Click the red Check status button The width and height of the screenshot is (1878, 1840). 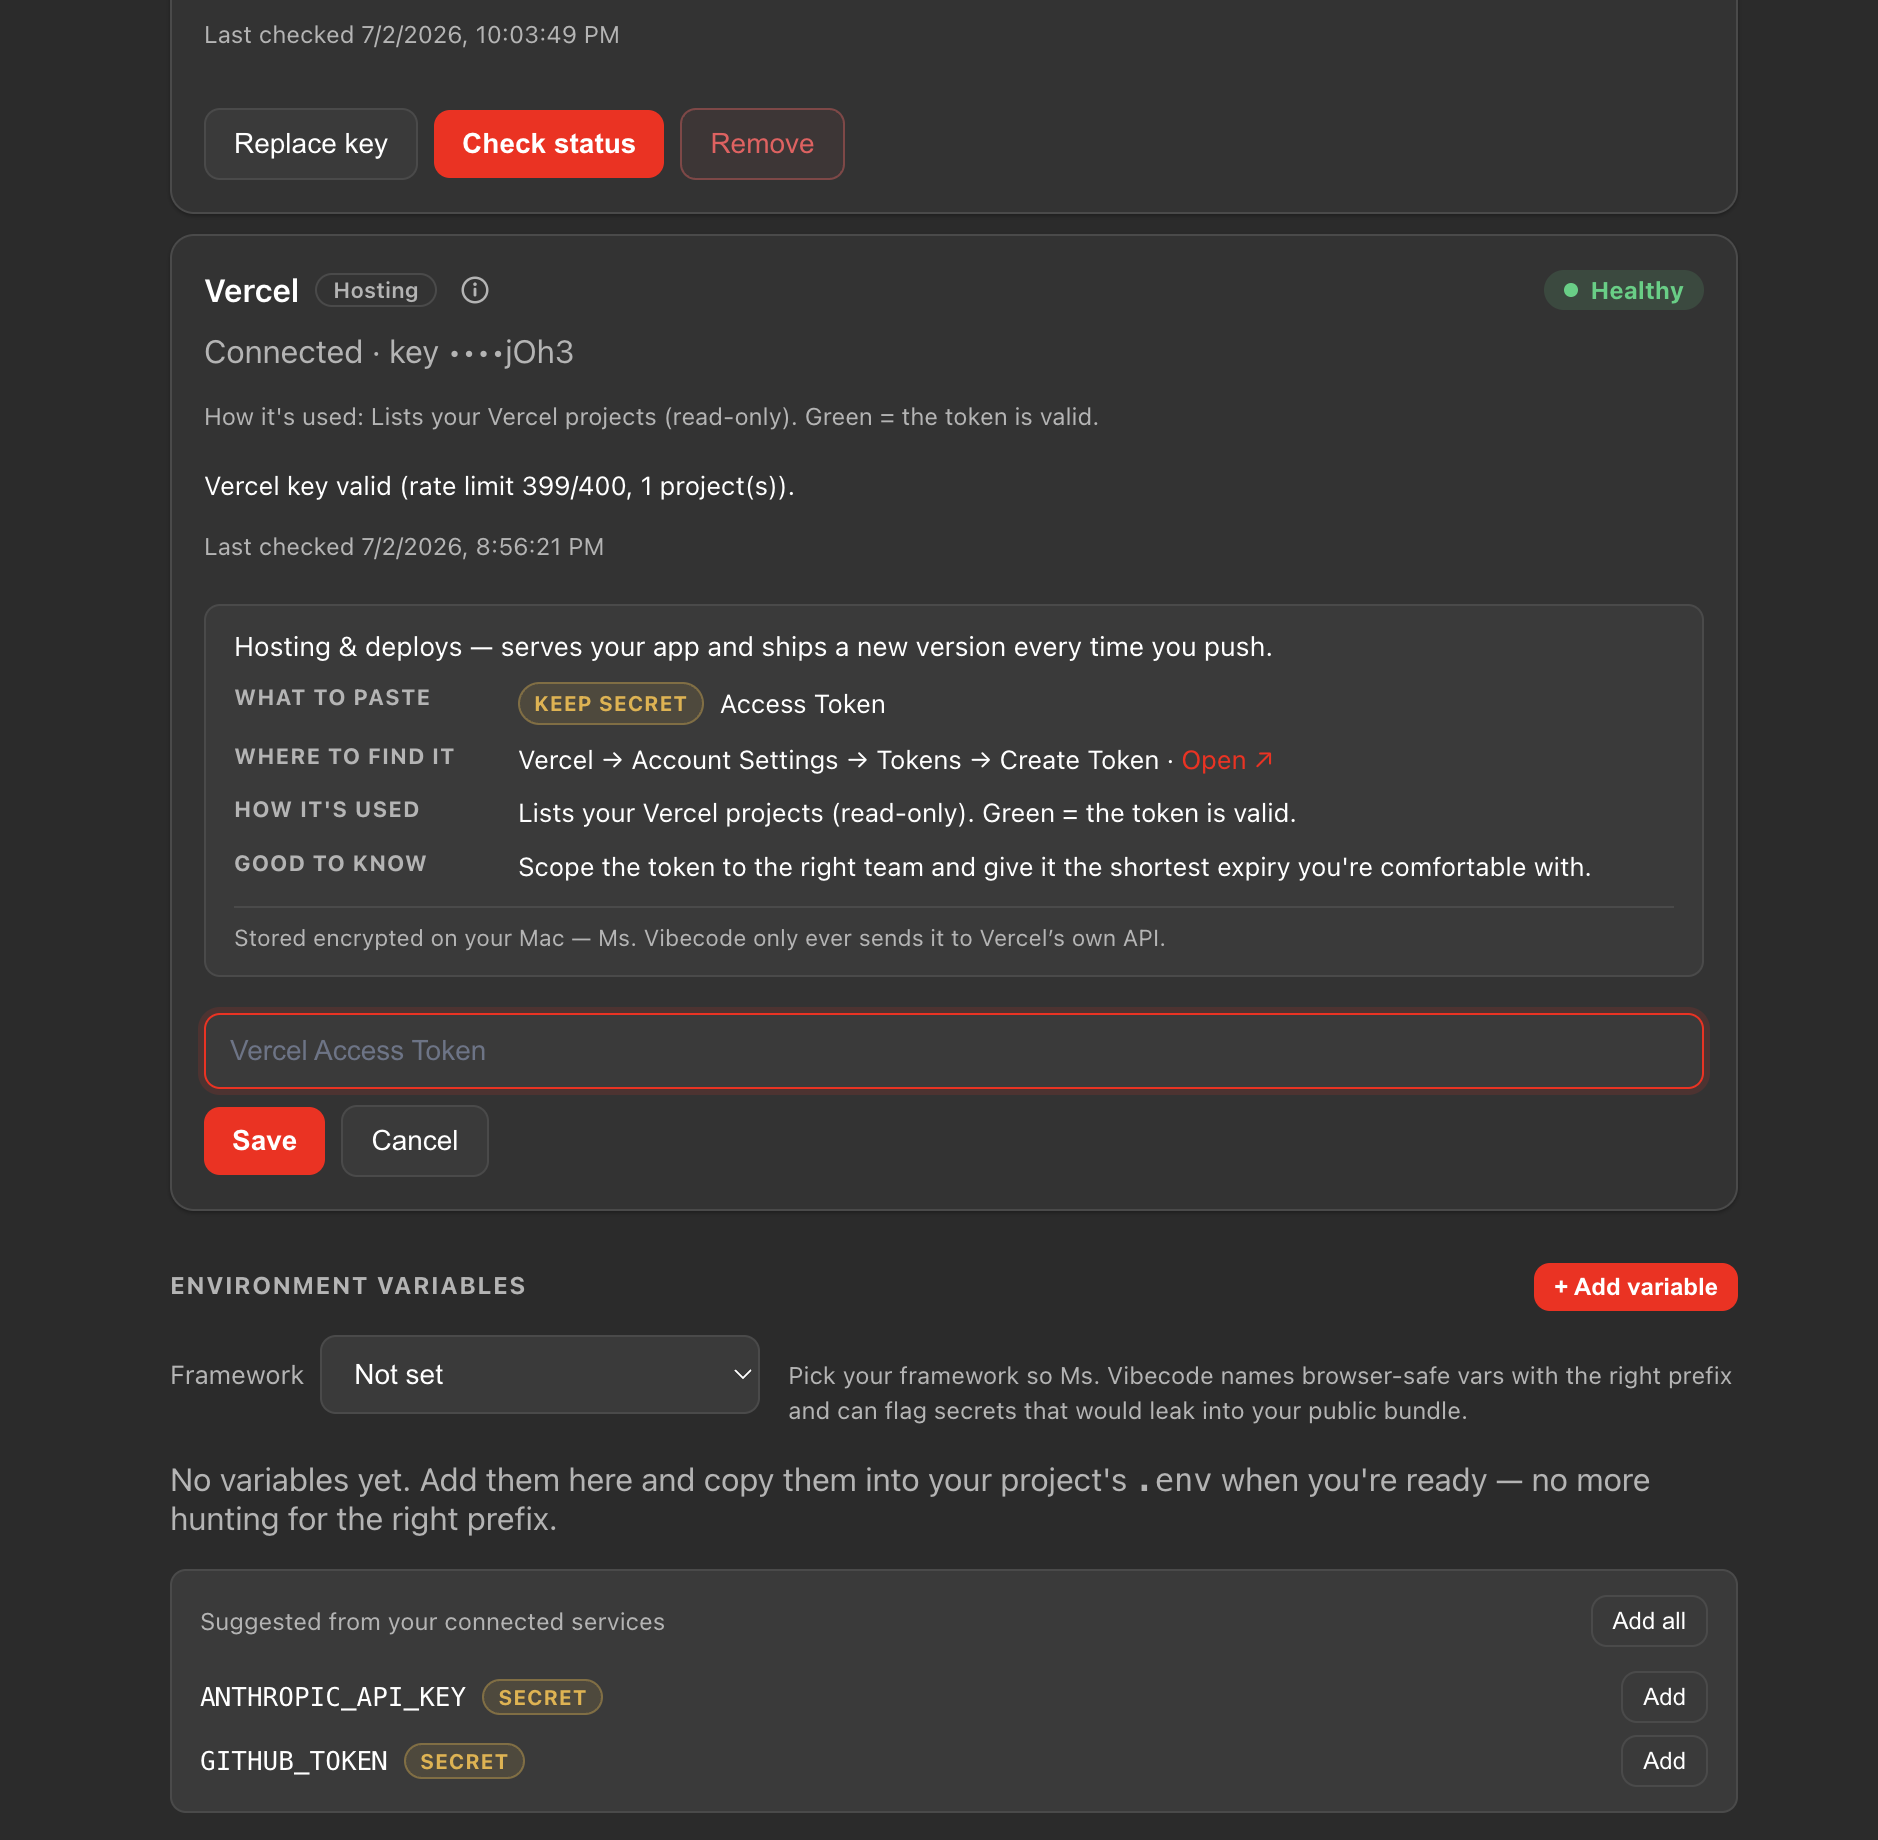tap(549, 144)
